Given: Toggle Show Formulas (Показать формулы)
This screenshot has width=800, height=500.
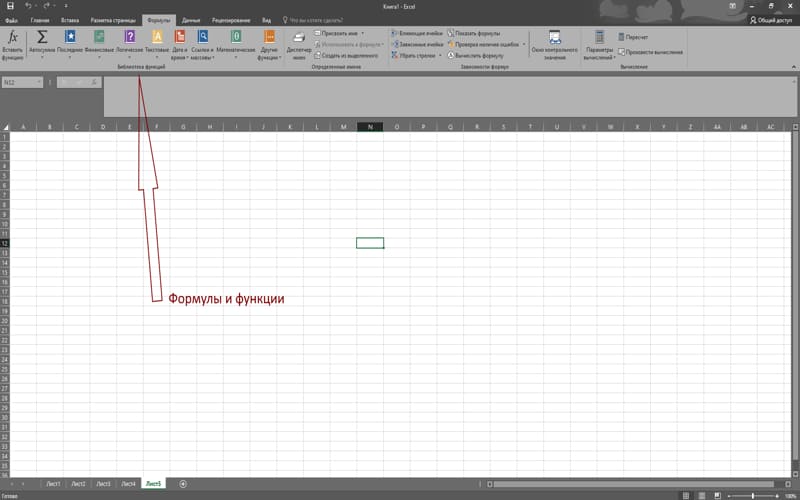Looking at the screenshot, I should click(474, 33).
